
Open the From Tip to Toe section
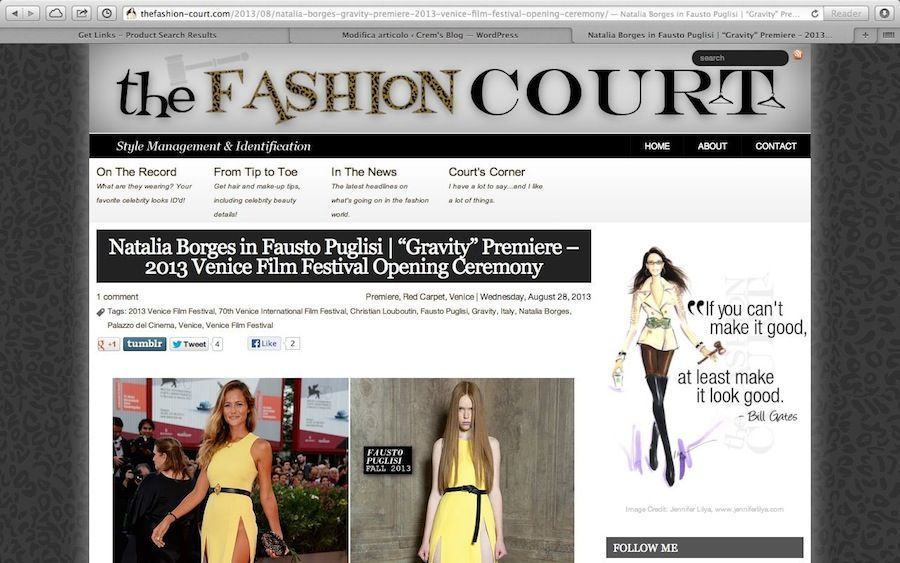[255, 172]
